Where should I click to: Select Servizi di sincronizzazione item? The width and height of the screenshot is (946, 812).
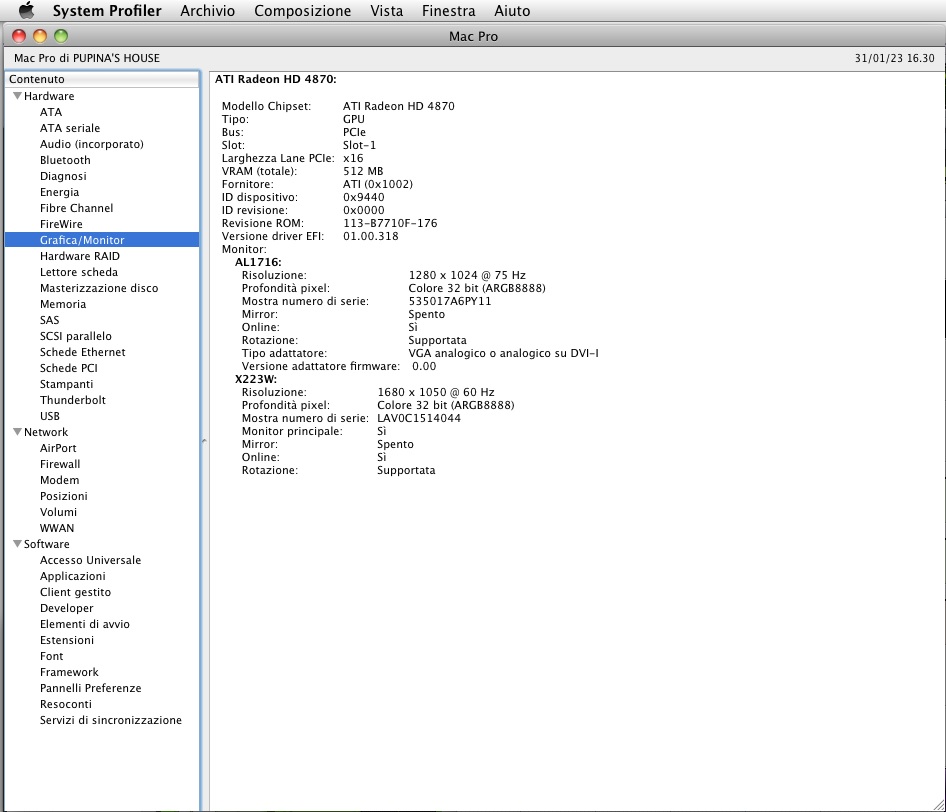pyautogui.click(x=110, y=720)
